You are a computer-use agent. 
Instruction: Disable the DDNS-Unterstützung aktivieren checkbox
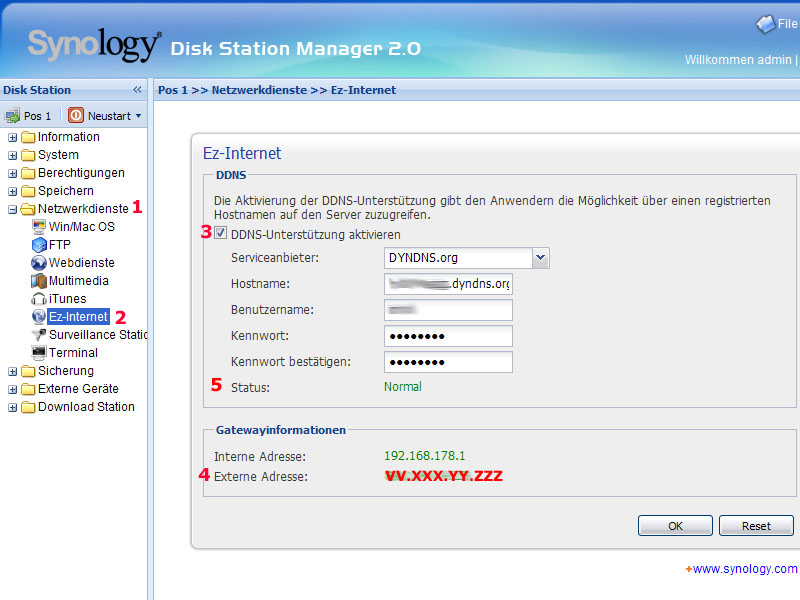tap(221, 234)
